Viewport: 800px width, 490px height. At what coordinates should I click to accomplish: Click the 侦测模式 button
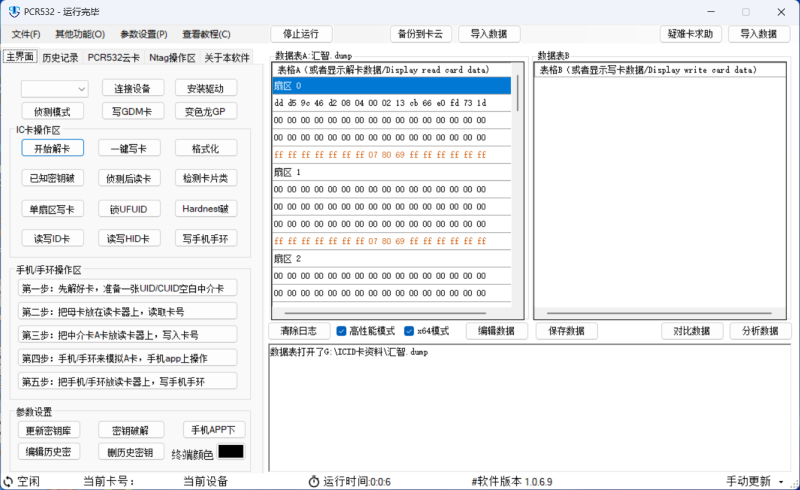pos(53,112)
